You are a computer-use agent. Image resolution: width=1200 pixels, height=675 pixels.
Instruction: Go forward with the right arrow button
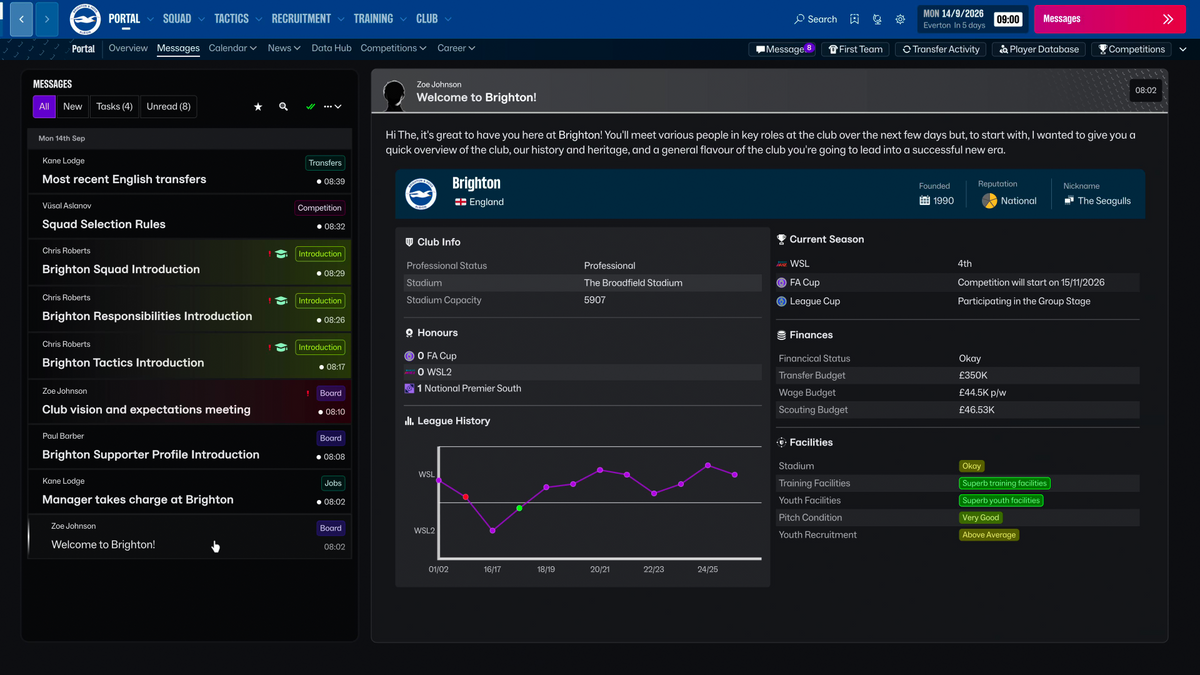point(47,19)
